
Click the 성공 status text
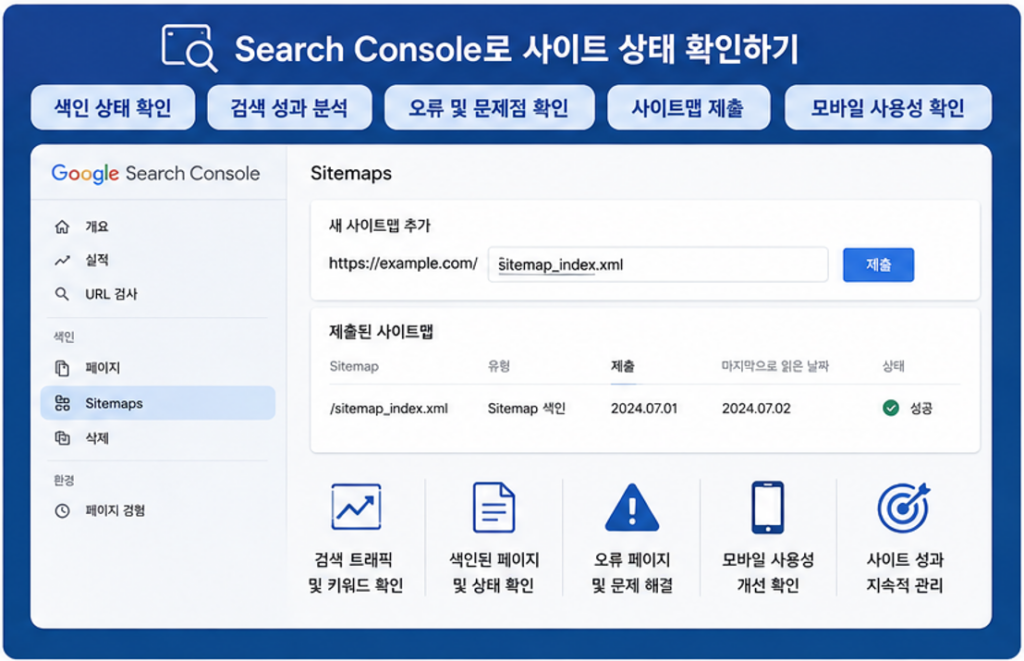point(921,409)
